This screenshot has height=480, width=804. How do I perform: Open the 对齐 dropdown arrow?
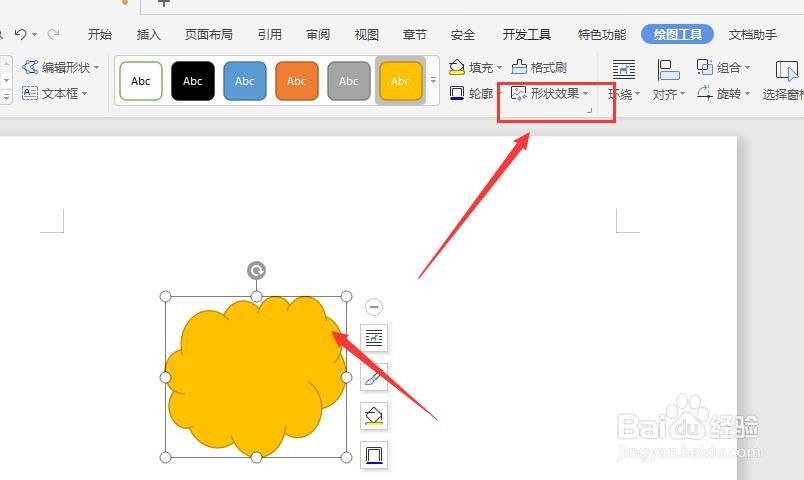682,94
